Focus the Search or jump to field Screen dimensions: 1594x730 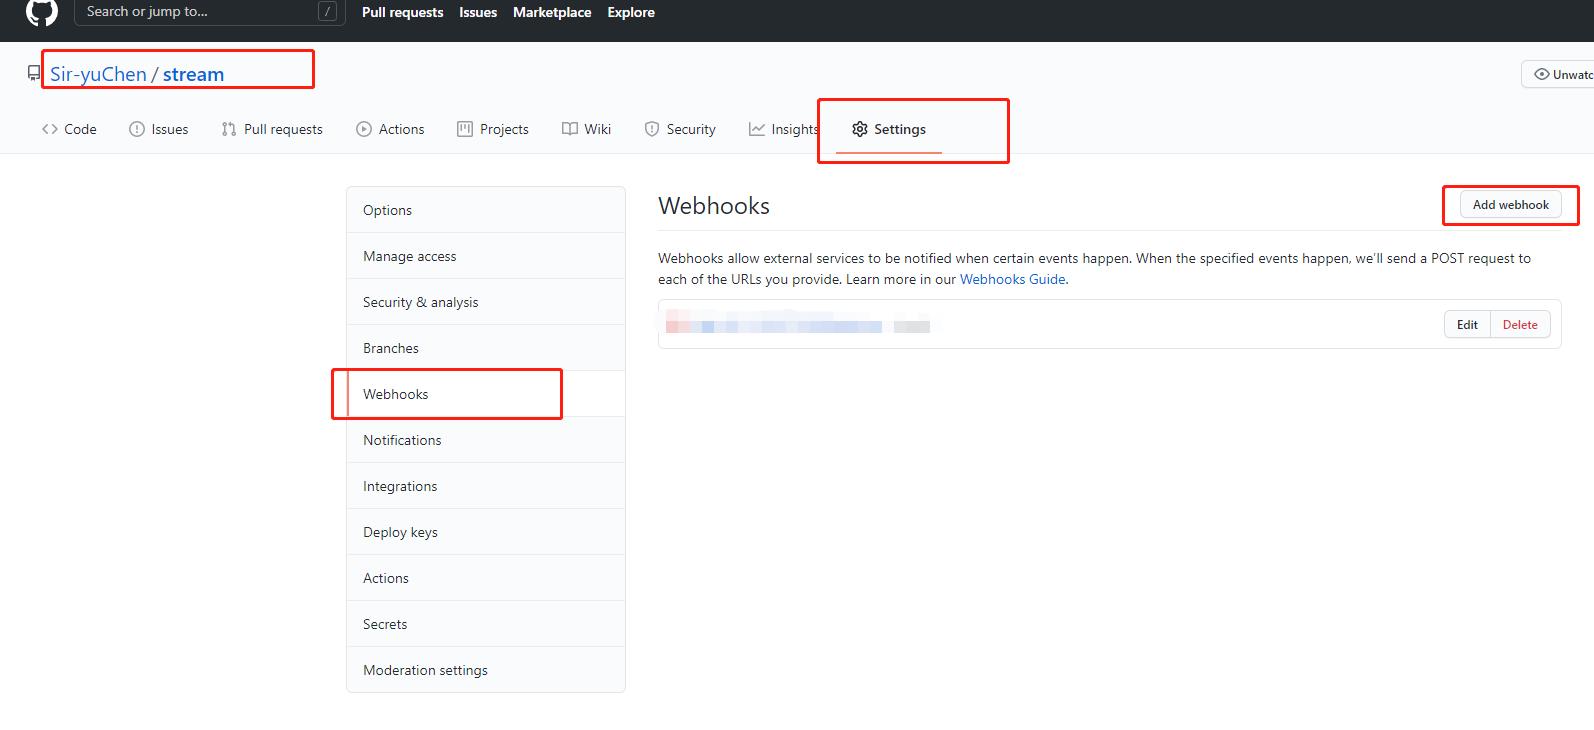(210, 12)
